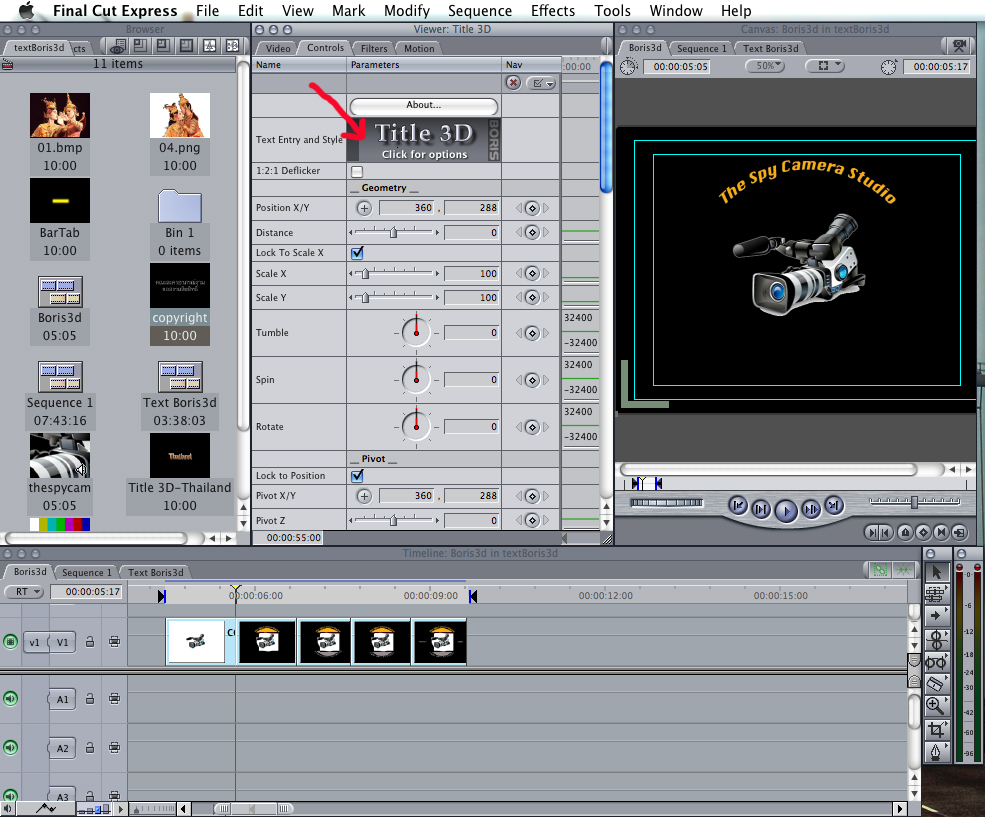Uncheck Lock To Scale X
This screenshot has height=817, width=985.
click(x=357, y=252)
